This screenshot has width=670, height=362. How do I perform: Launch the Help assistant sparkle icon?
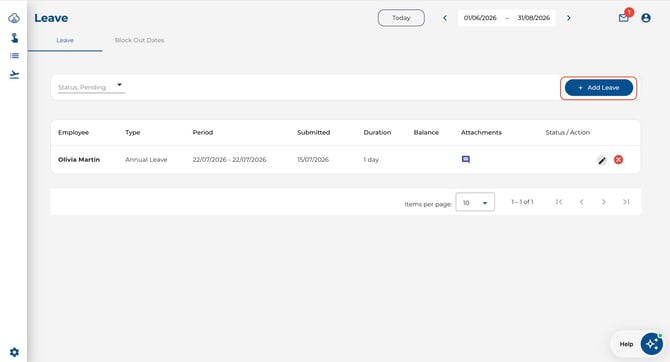(652, 344)
